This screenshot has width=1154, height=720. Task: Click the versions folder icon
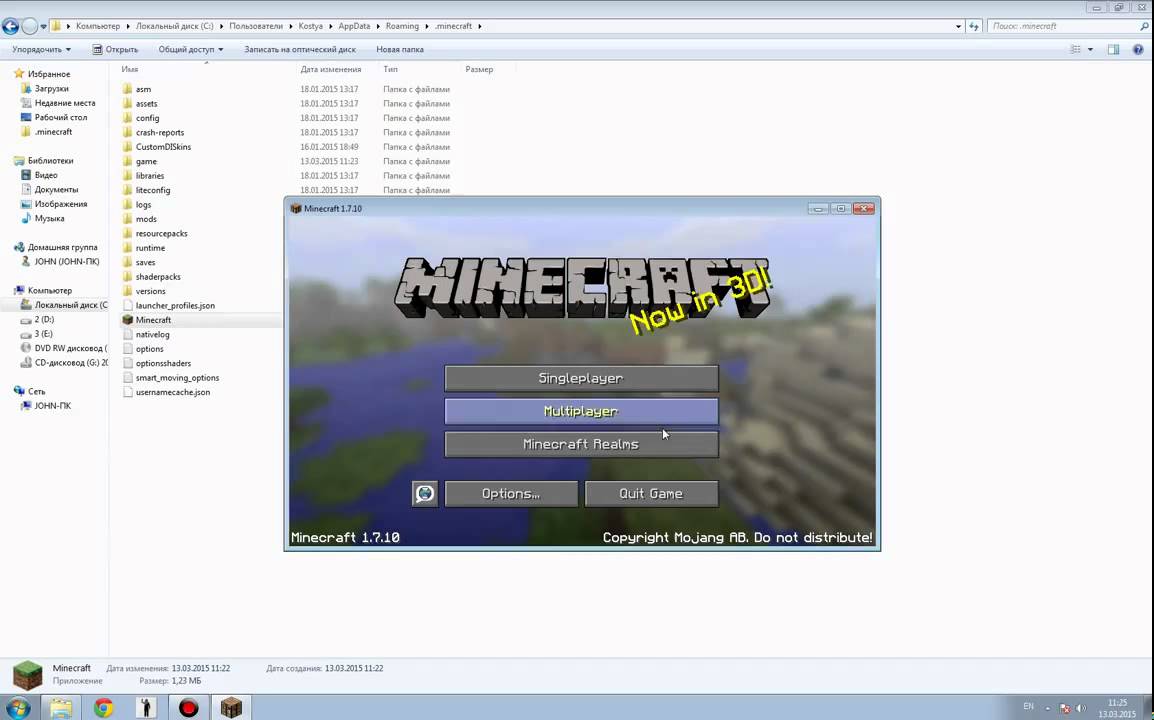127,291
